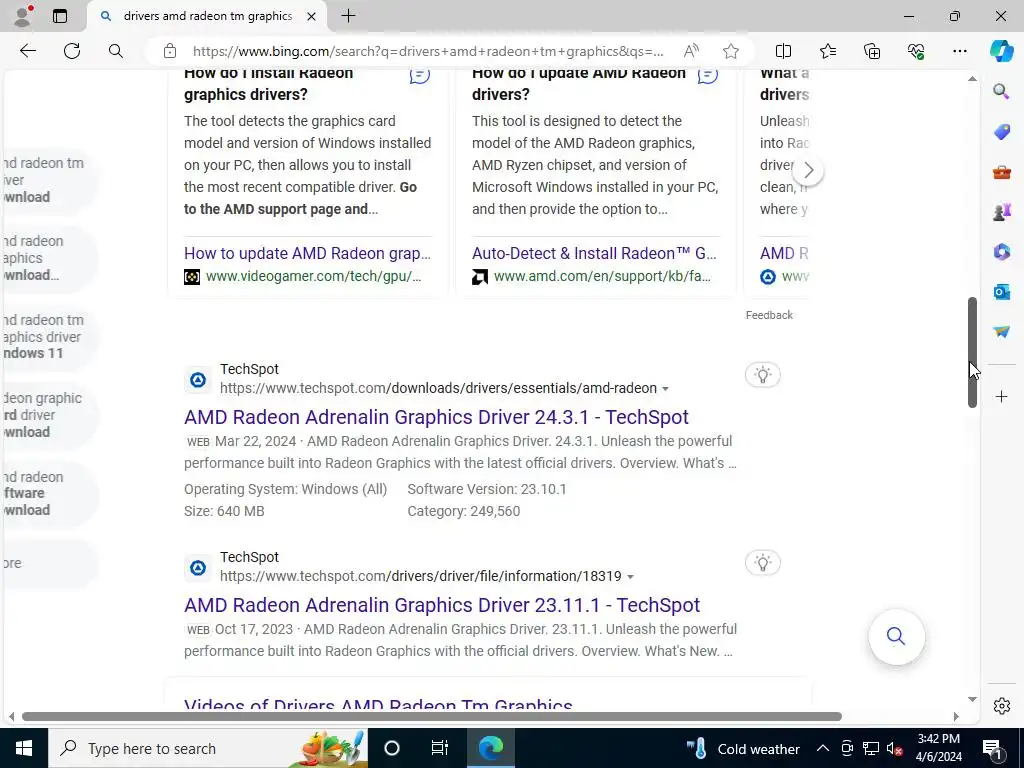The width and height of the screenshot is (1024, 768).
Task: Click scroll down arrow of page
Action: (972, 699)
